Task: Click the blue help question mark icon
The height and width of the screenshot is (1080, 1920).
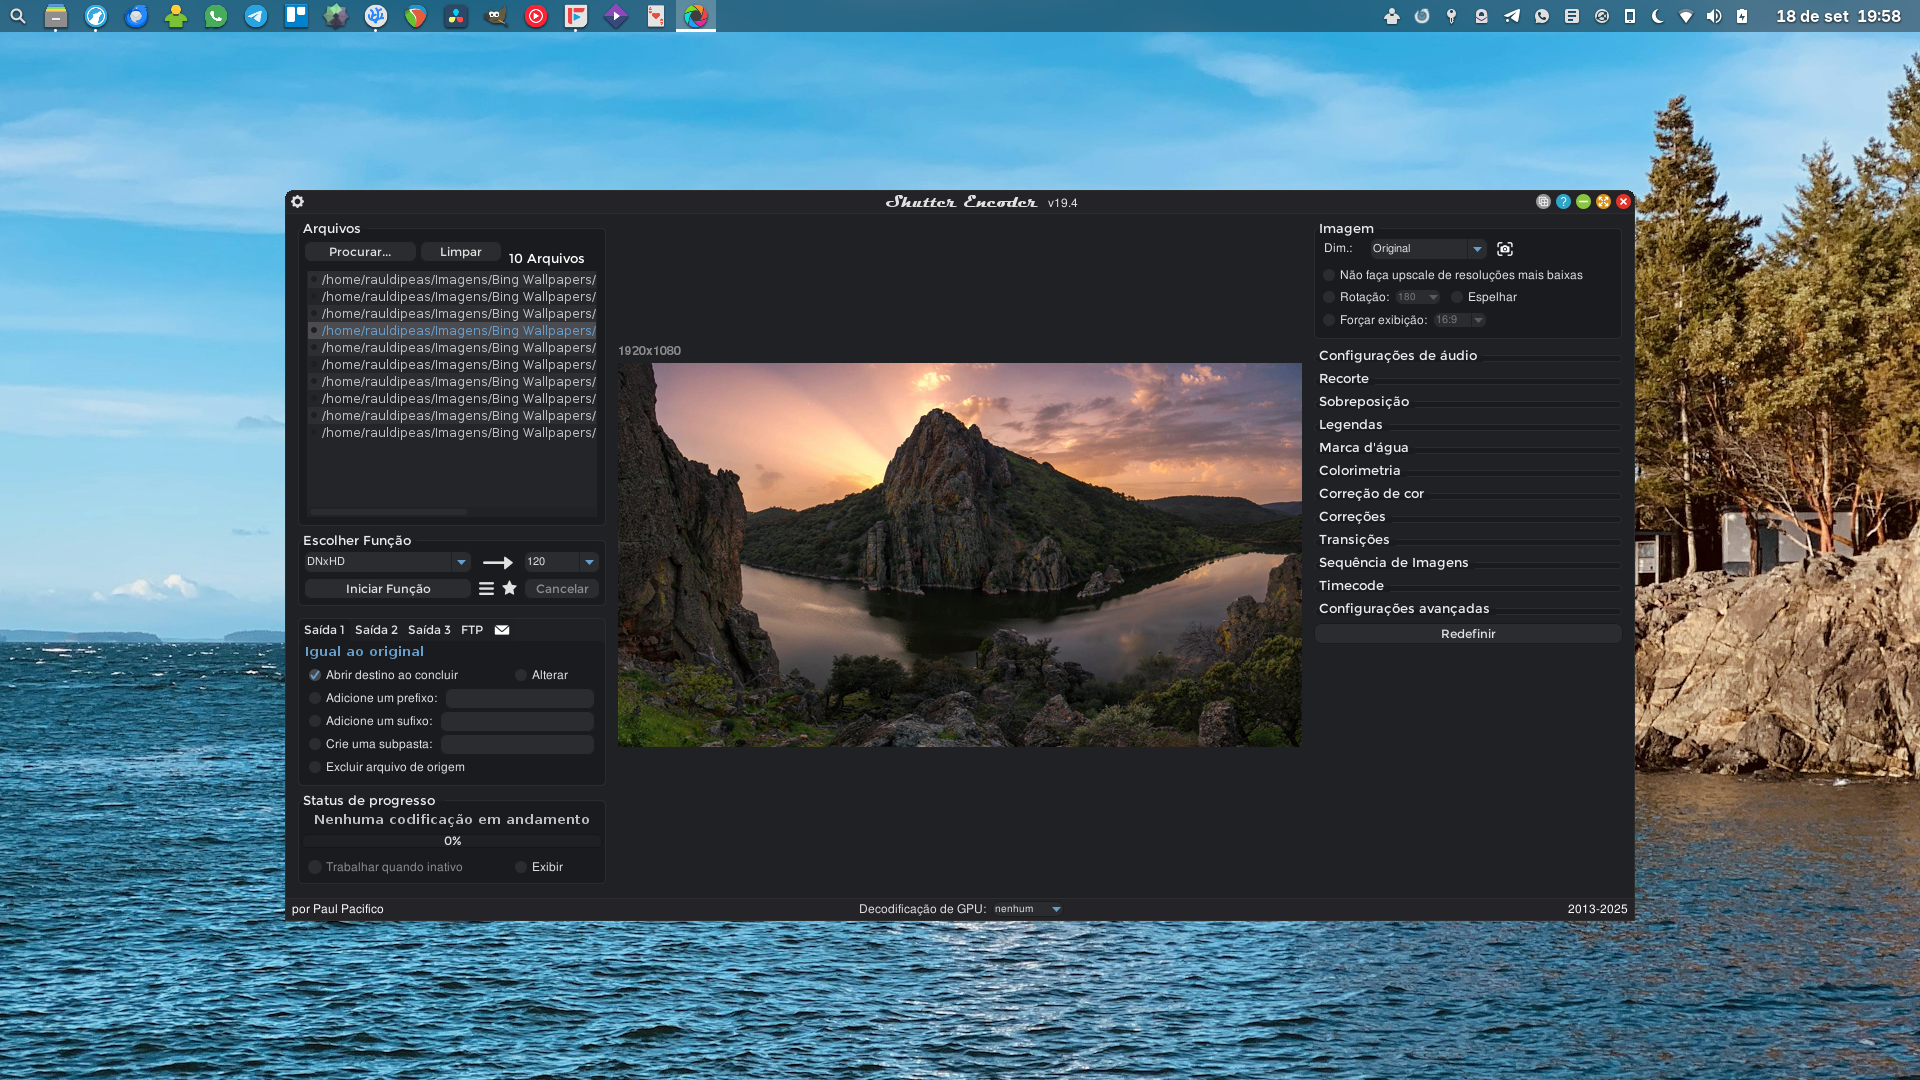Action: (1563, 202)
